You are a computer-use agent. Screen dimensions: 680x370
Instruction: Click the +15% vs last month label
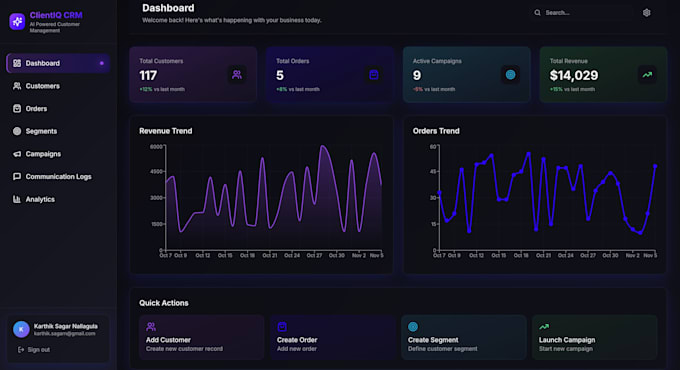click(x=572, y=89)
